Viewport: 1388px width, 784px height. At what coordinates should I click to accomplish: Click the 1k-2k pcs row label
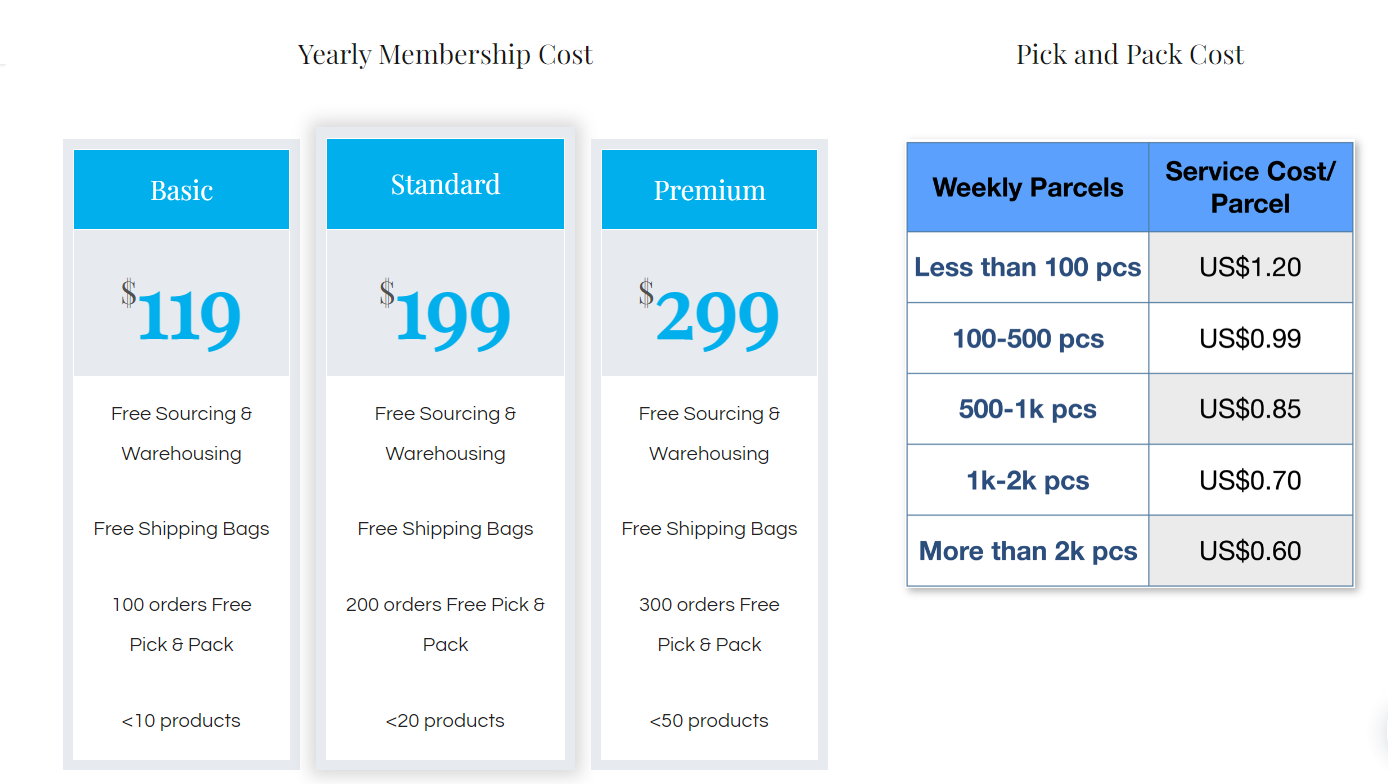point(1028,480)
